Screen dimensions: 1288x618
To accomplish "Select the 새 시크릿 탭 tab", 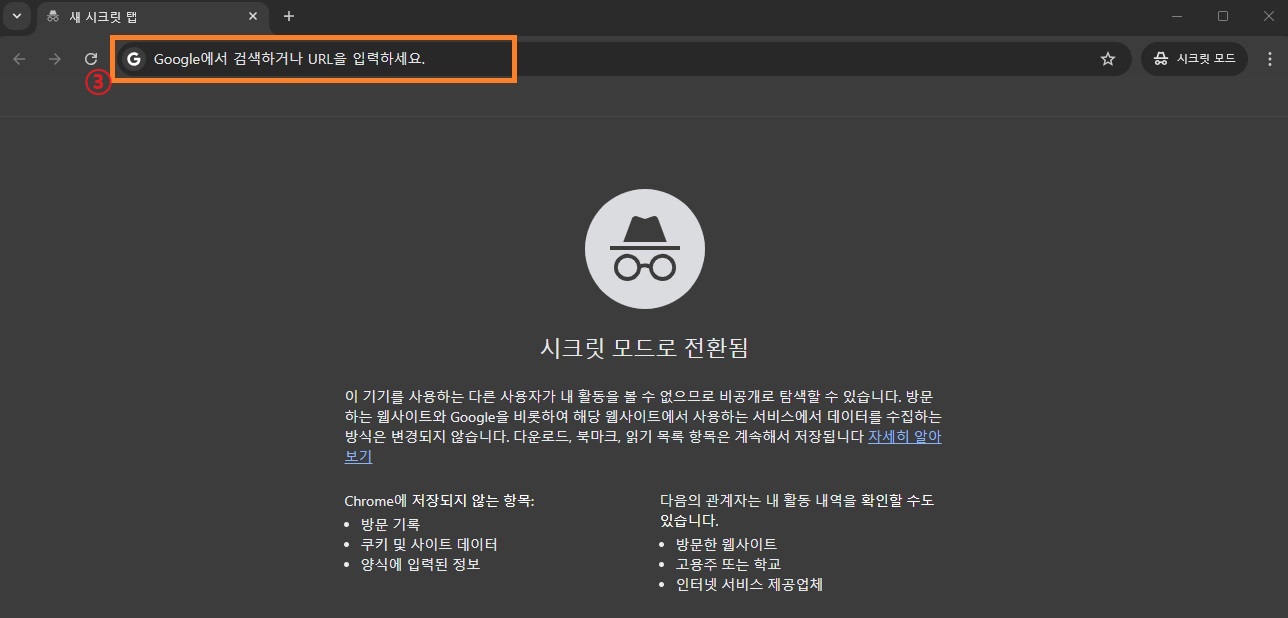I will [x=151, y=17].
